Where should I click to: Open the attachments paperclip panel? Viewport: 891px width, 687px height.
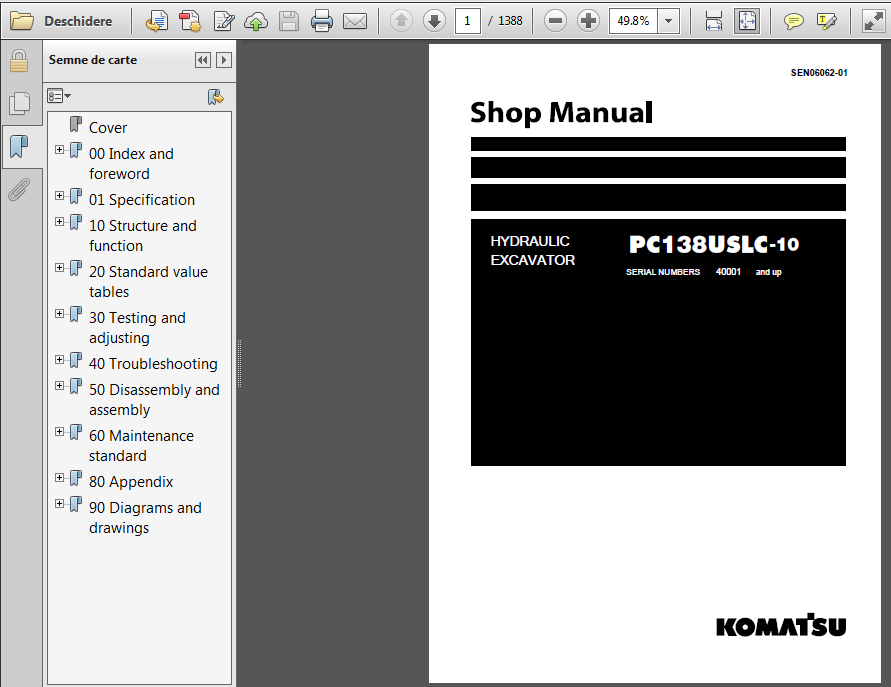19,190
